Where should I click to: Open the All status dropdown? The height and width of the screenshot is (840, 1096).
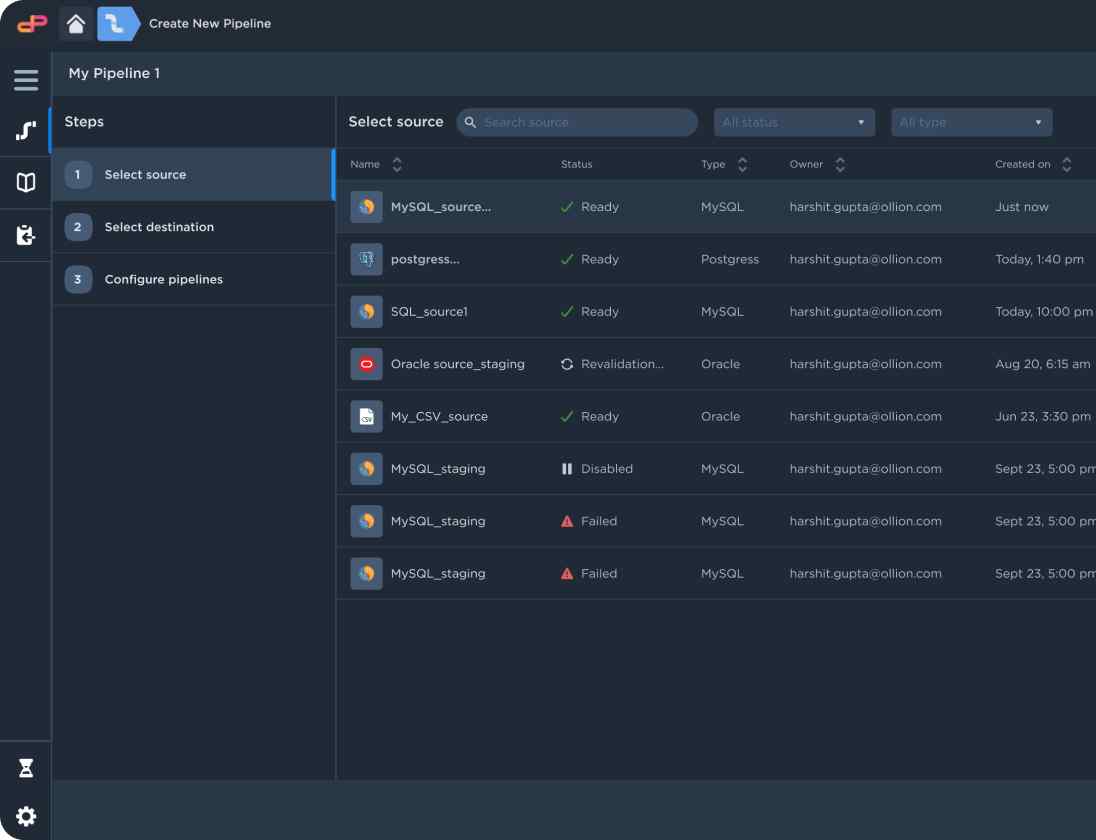click(x=794, y=122)
